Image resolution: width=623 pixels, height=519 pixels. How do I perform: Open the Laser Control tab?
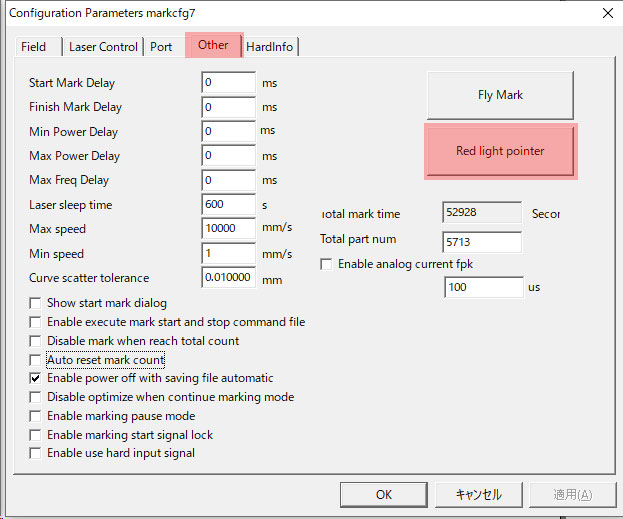click(103, 47)
